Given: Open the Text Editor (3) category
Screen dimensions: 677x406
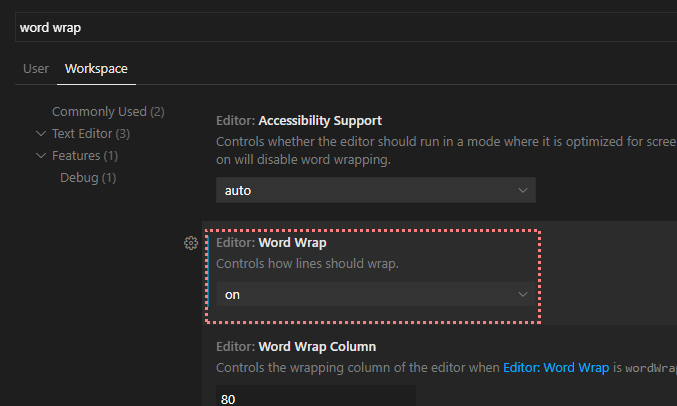Looking at the screenshot, I should click(91, 133).
